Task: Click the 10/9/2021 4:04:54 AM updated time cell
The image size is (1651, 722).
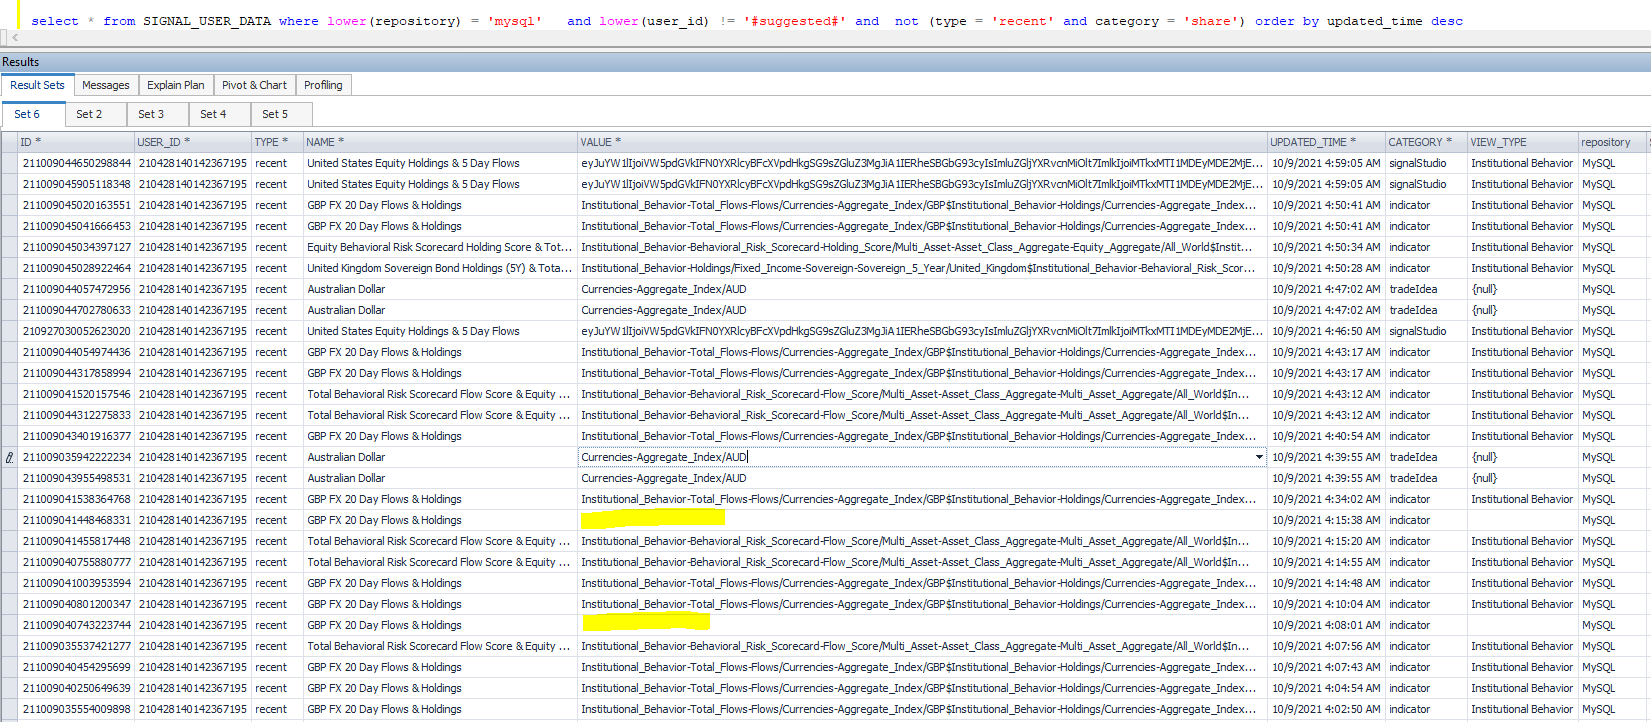Action: (x=1326, y=688)
